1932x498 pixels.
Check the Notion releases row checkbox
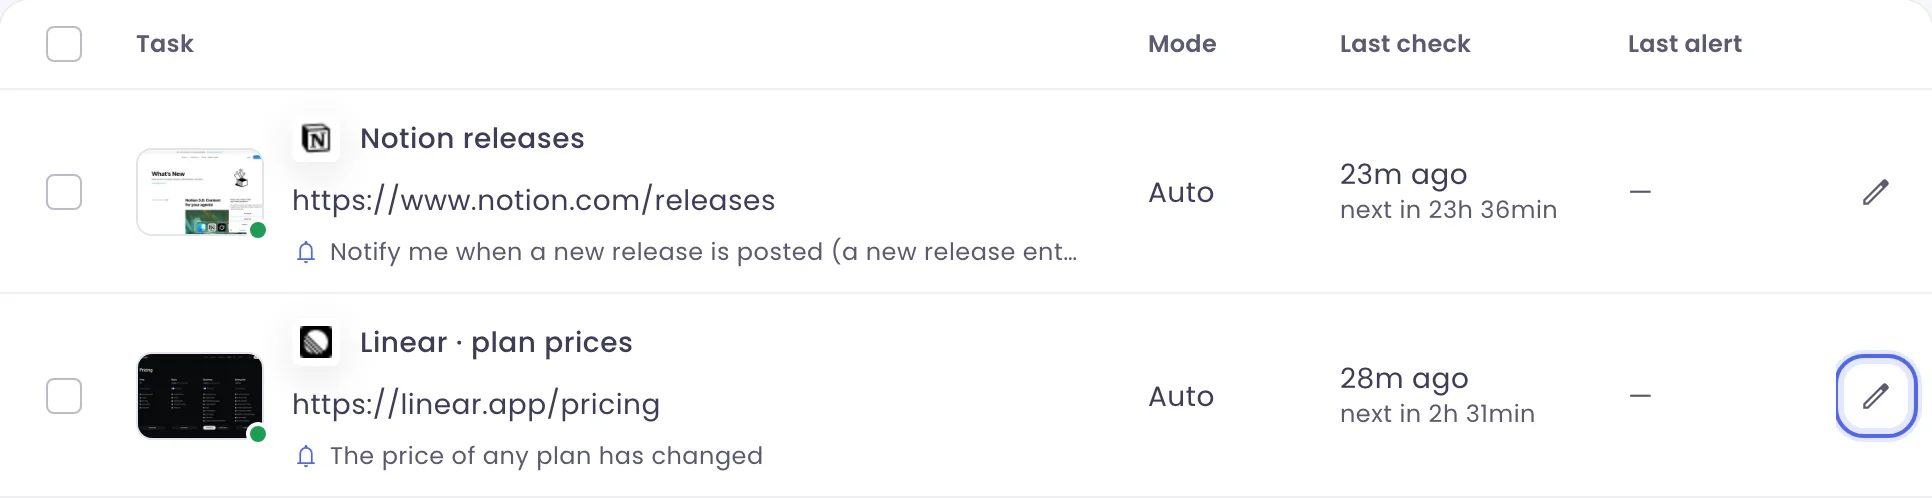pos(64,192)
